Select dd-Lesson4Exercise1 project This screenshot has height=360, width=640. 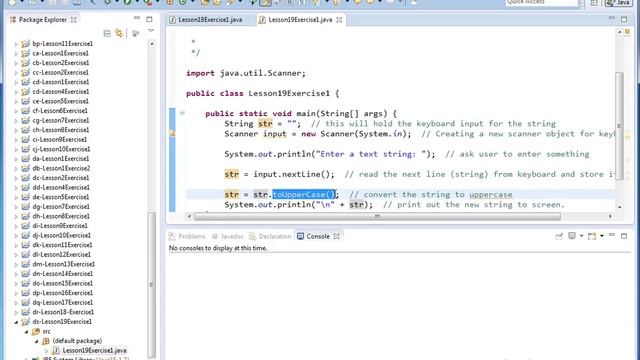pyautogui.click(x=61, y=187)
